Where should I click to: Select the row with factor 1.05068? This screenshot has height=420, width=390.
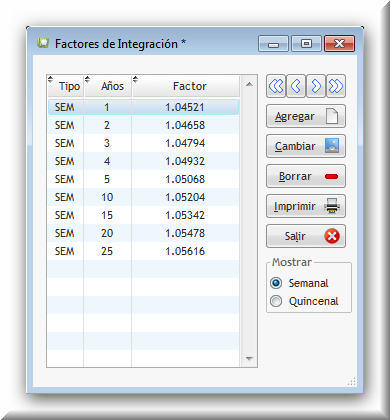[x=143, y=179]
